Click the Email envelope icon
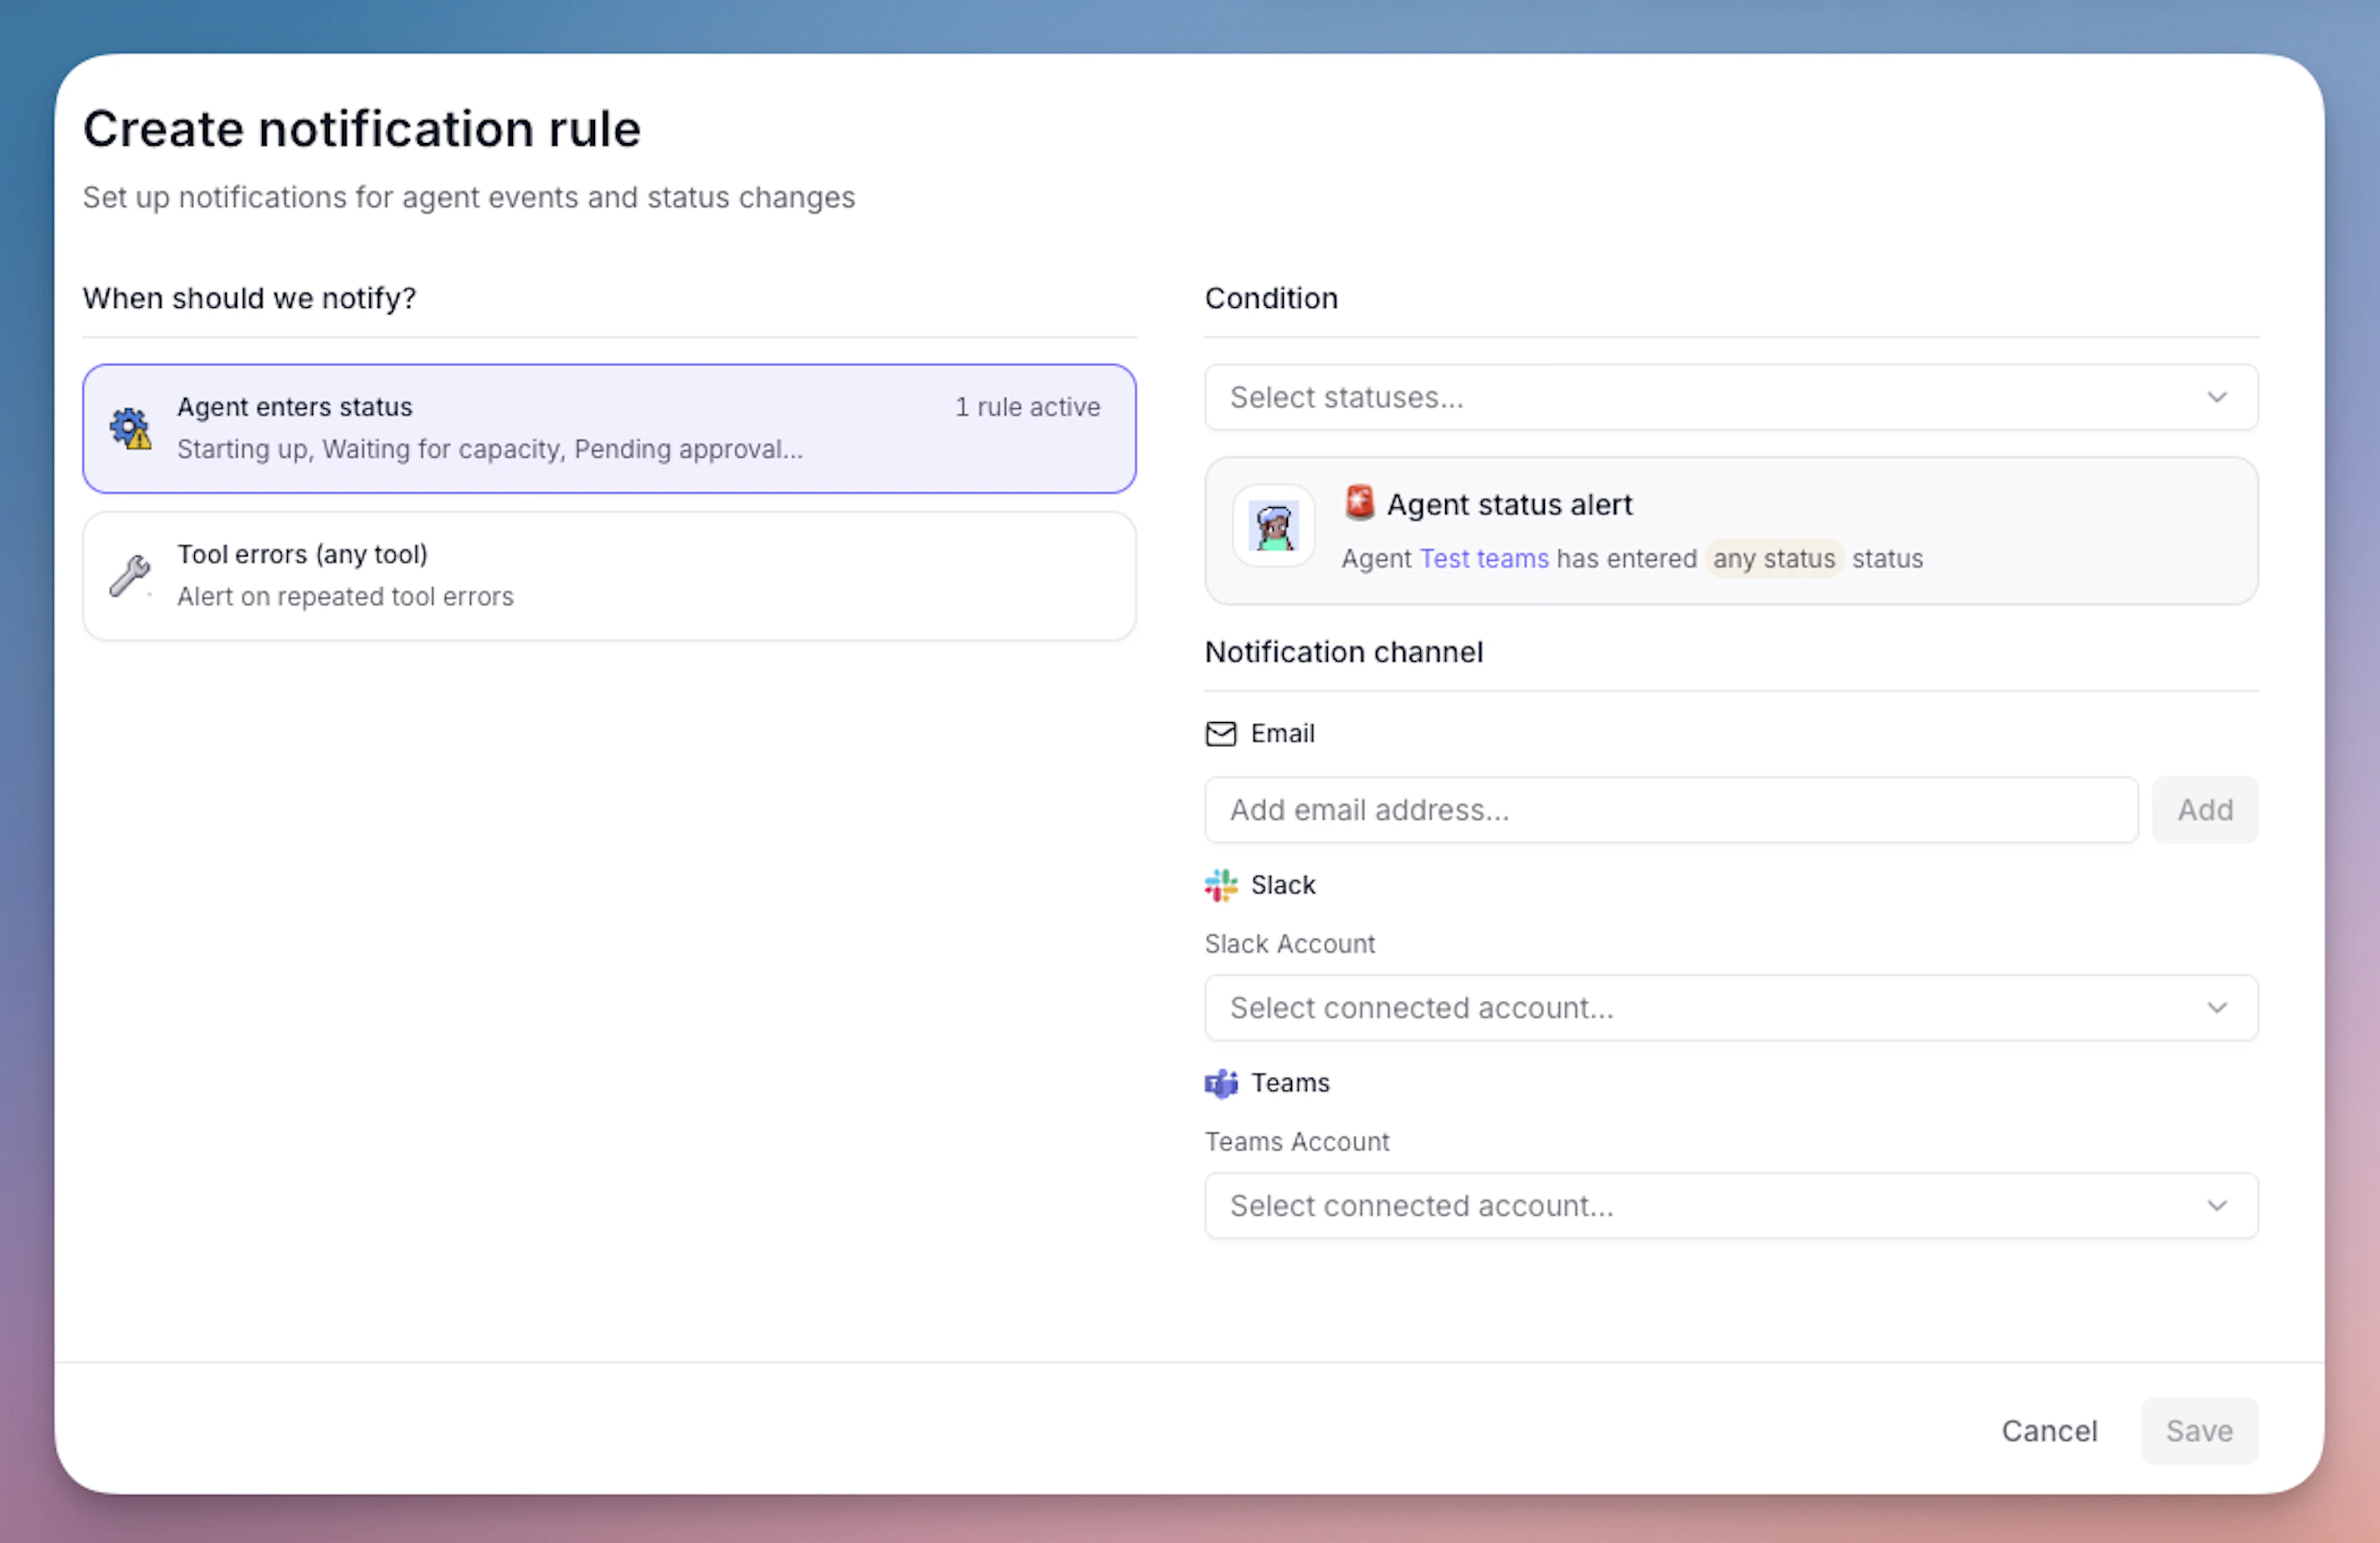 coord(1220,733)
